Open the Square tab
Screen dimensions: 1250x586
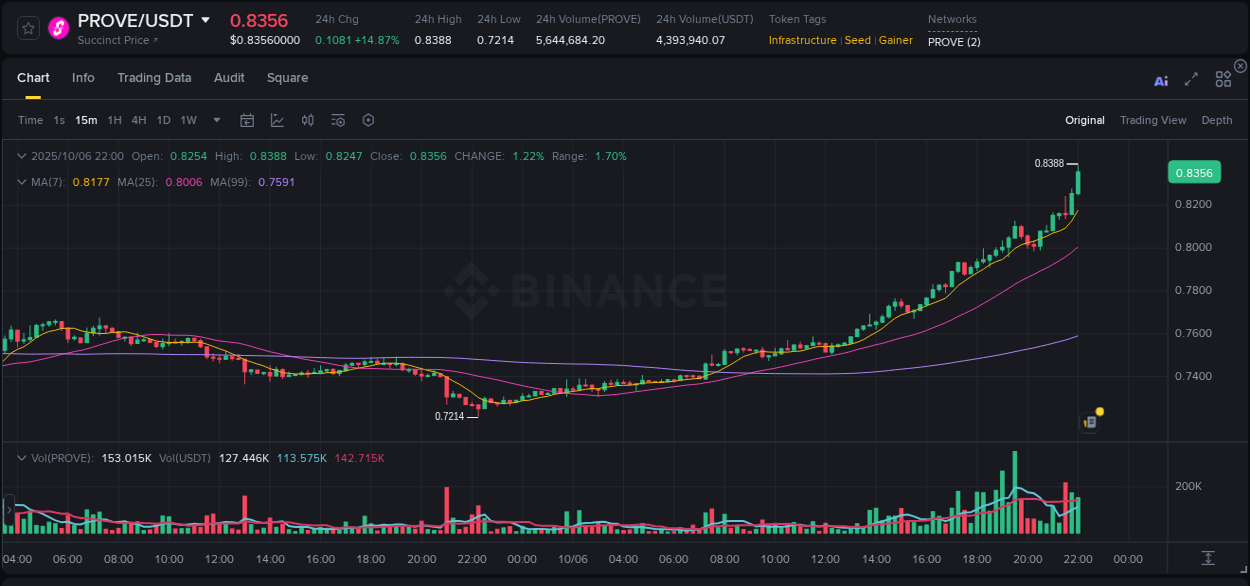pyautogui.click(x=287, y=77)
